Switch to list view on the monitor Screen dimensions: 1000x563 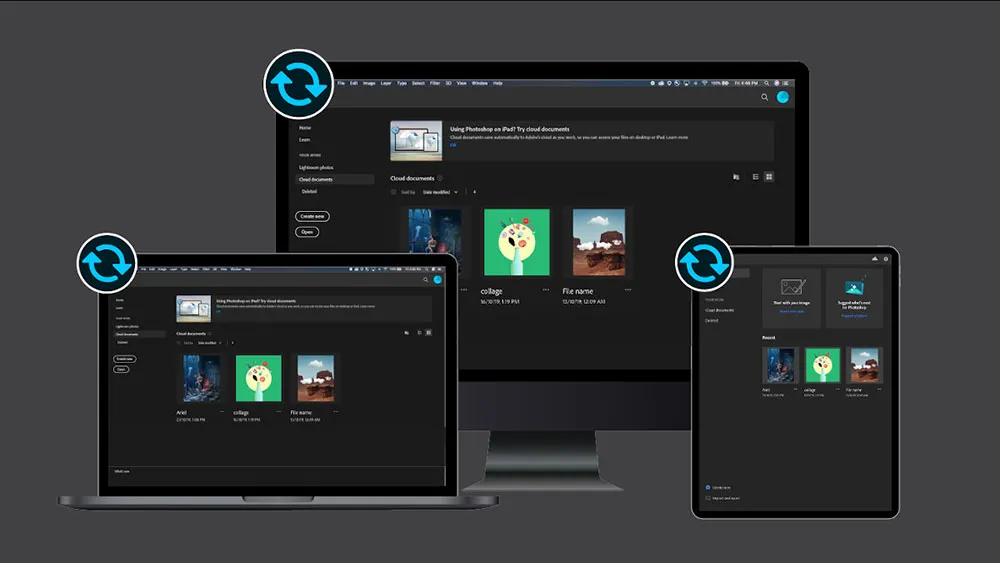click(x=755, y=177)
